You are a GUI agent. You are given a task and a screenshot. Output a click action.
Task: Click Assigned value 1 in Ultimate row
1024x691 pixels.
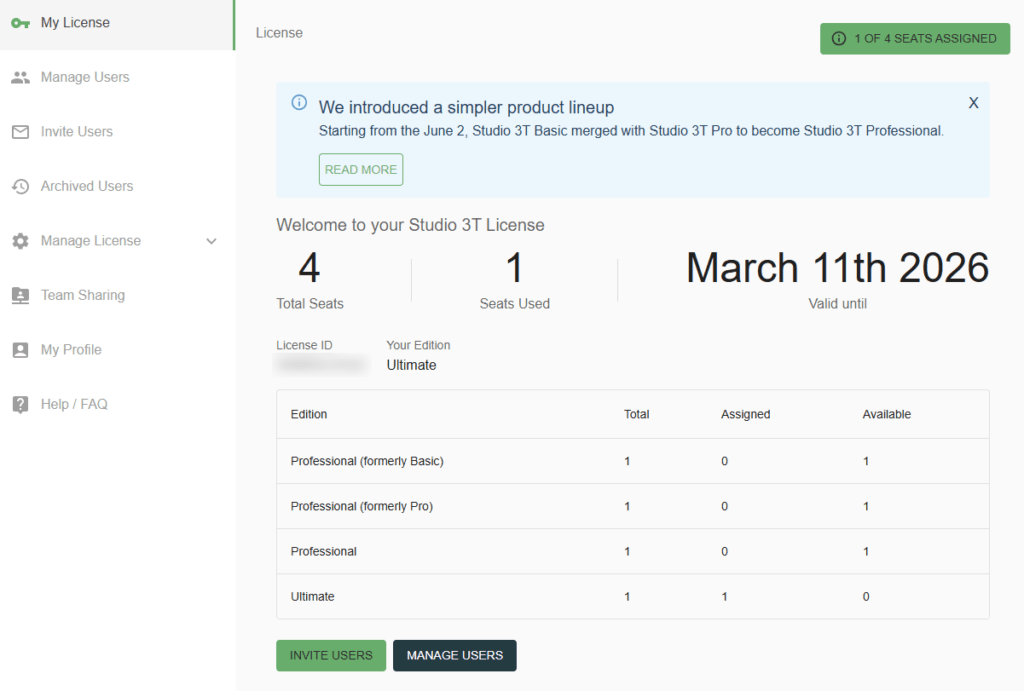(724, 596)
